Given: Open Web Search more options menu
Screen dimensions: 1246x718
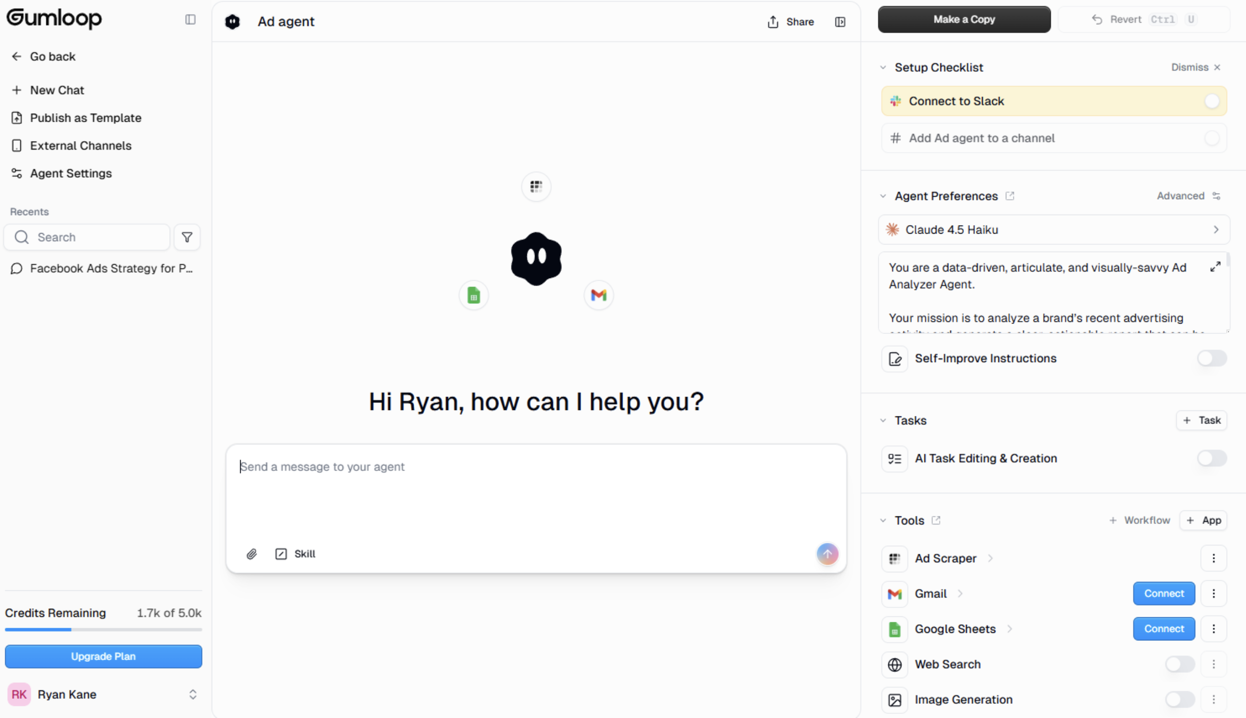Looking at the screenshot, I should 1214,664.
